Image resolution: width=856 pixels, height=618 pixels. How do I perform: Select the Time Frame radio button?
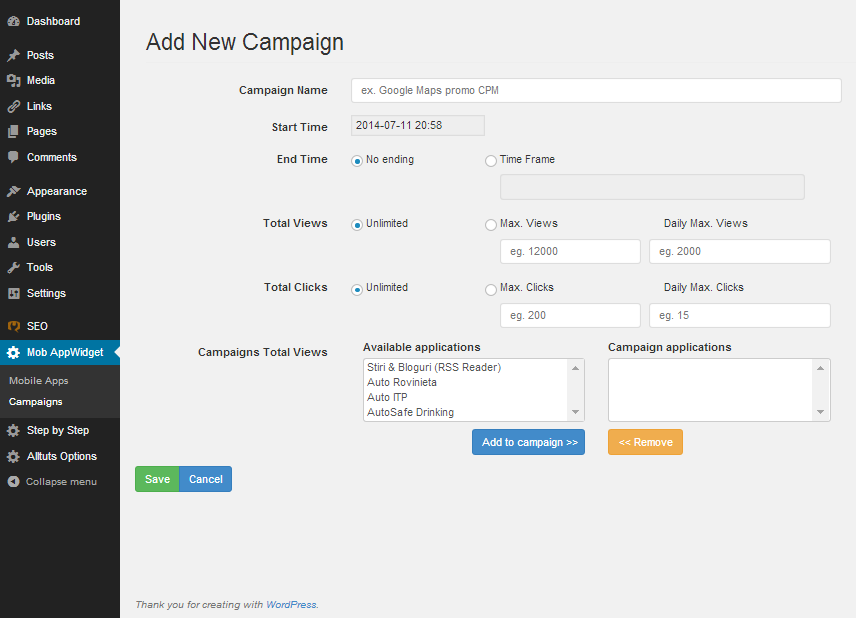click(491, 161)
